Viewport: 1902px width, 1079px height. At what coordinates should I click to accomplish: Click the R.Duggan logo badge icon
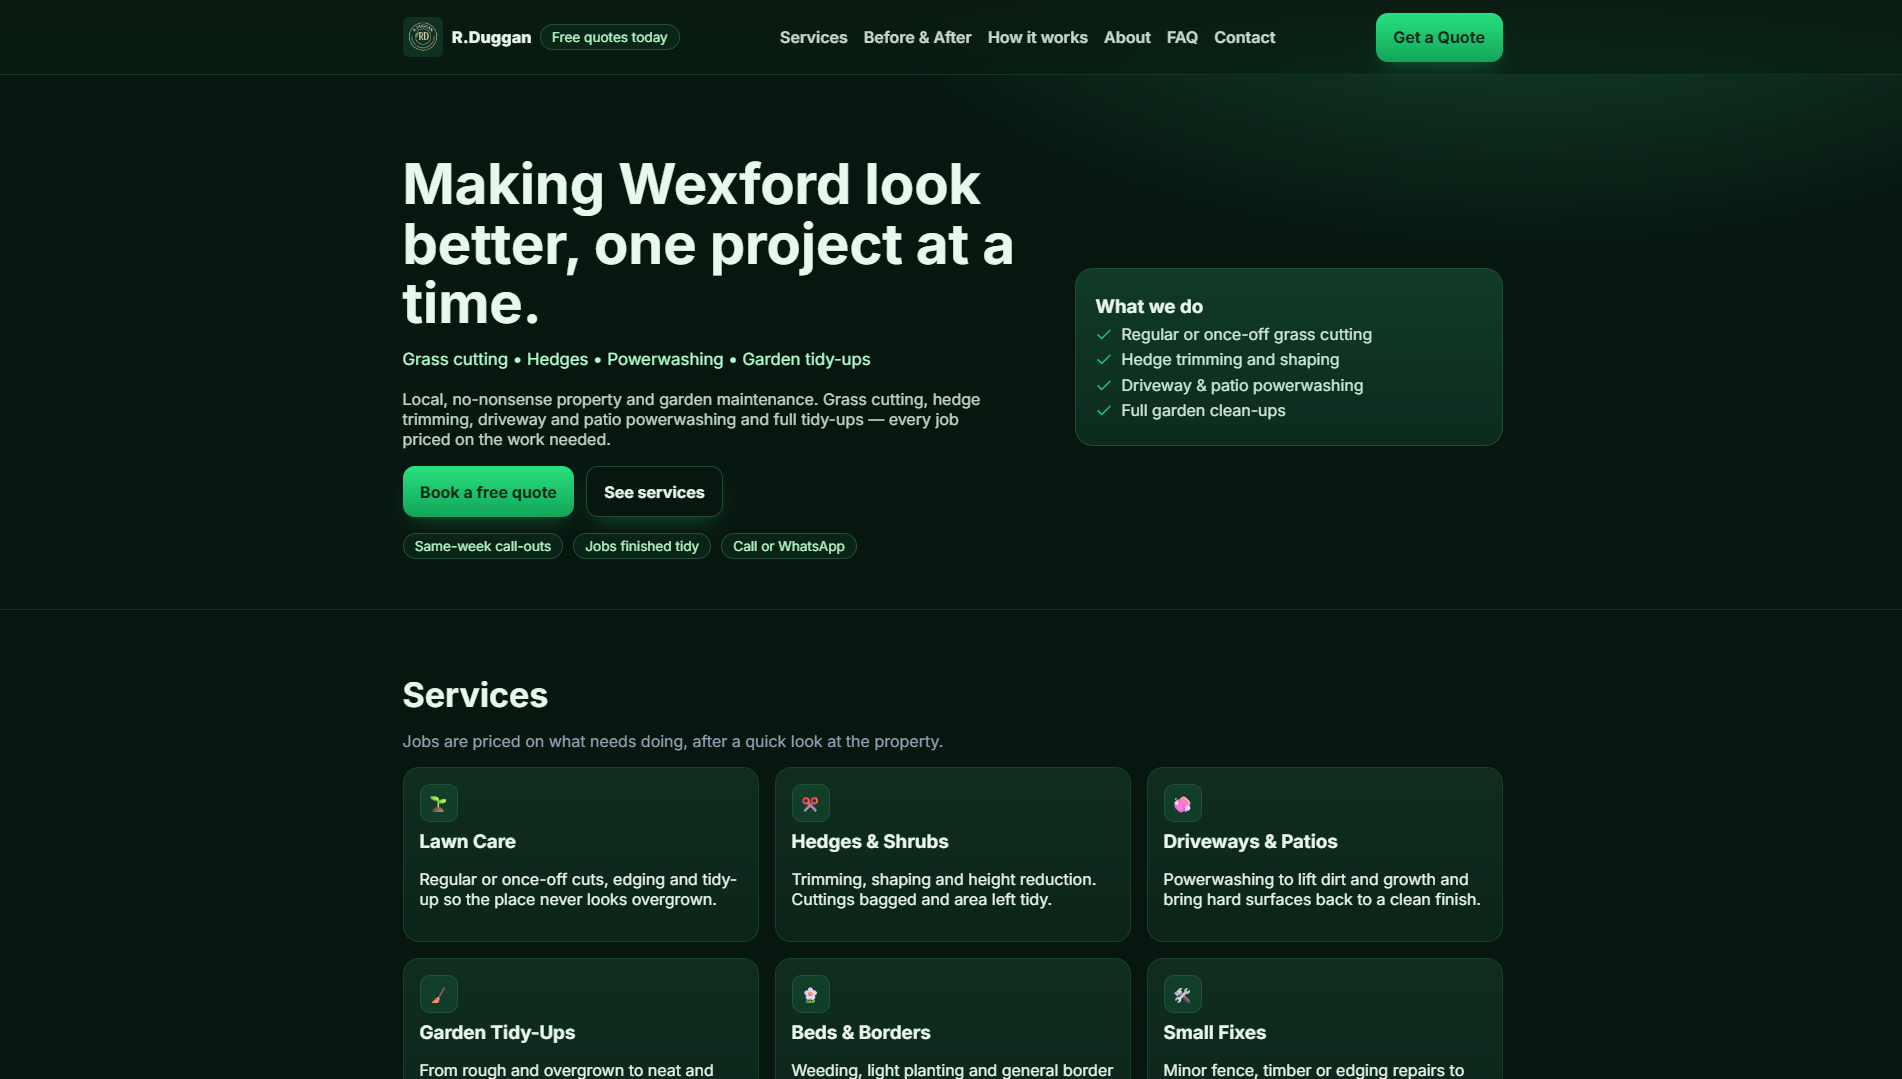[x=422, y=37]
